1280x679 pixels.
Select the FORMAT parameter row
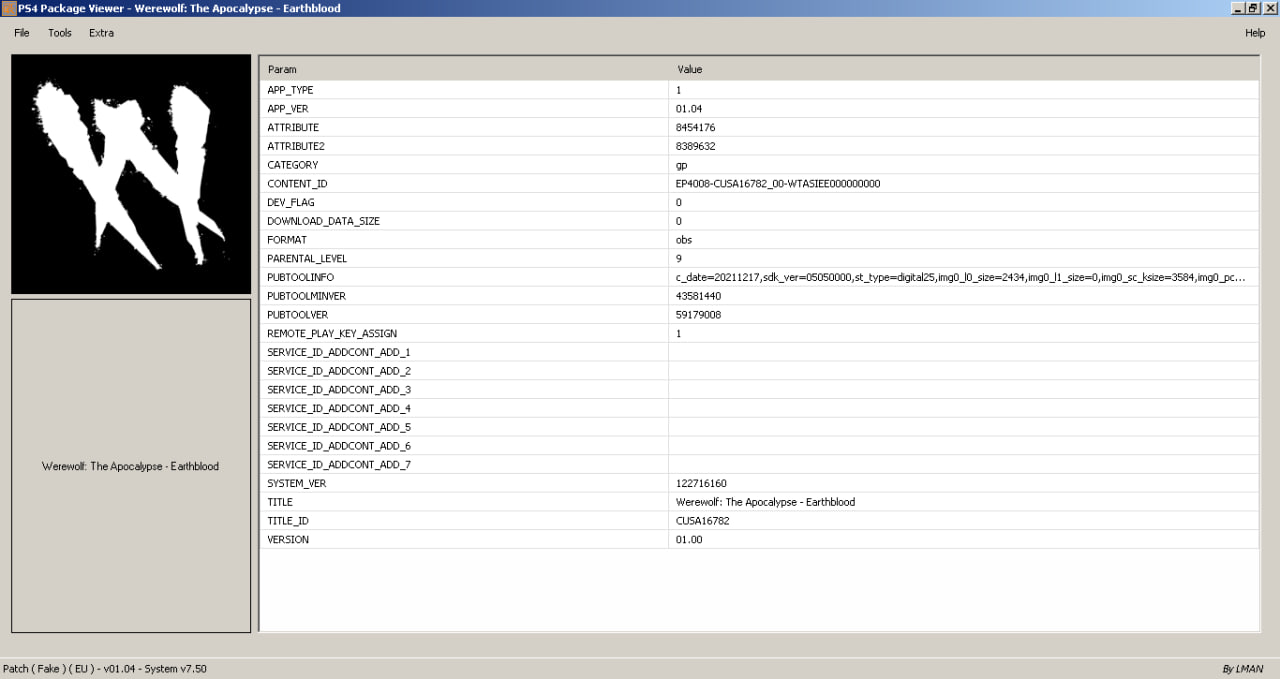click(760, 240)
